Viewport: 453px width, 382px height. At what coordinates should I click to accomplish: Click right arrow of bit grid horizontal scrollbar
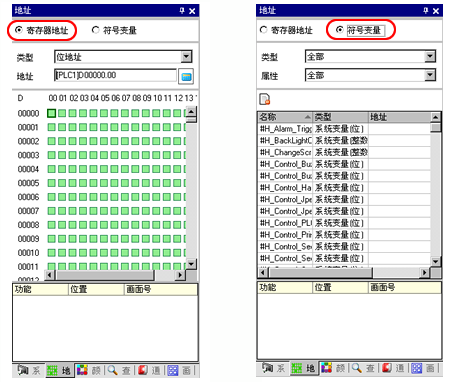[180, 275]
